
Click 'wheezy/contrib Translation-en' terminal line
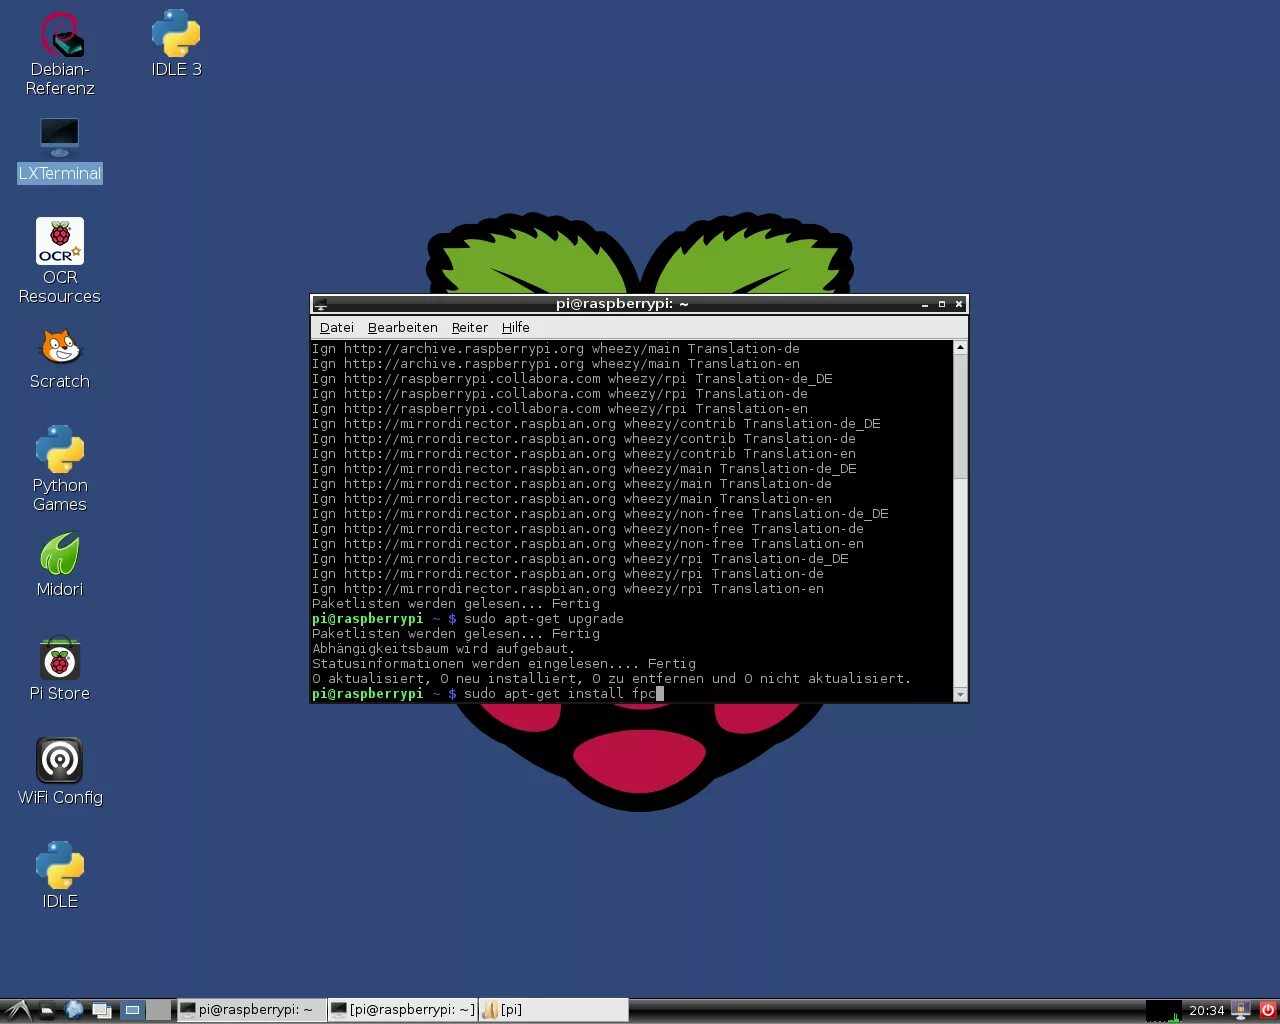click(x=584, y=453)
